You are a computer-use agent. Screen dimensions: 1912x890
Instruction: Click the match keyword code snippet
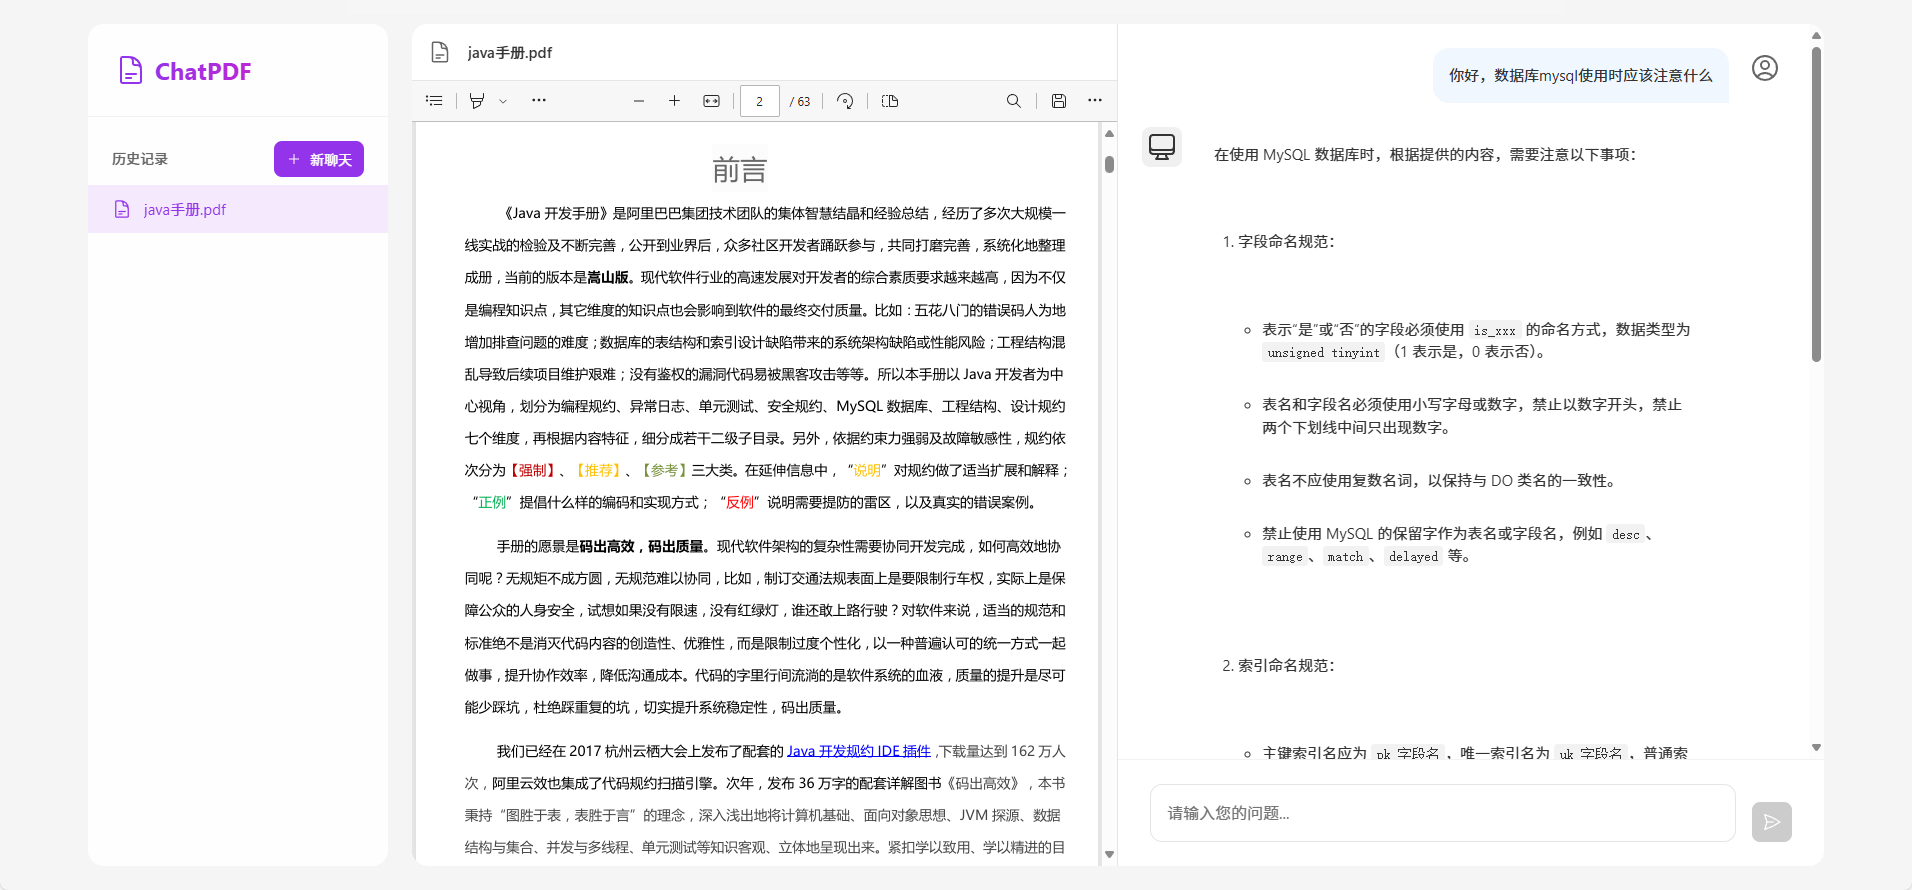1345,557
